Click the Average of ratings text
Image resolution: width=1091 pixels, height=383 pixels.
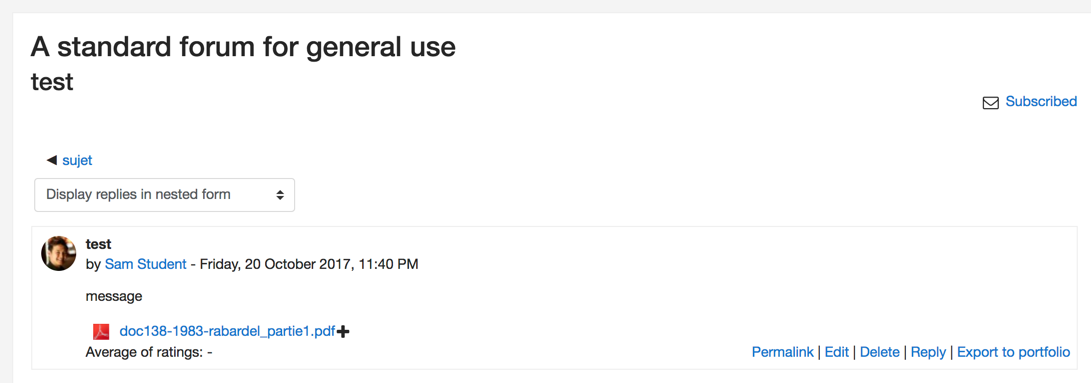(149, 352)
